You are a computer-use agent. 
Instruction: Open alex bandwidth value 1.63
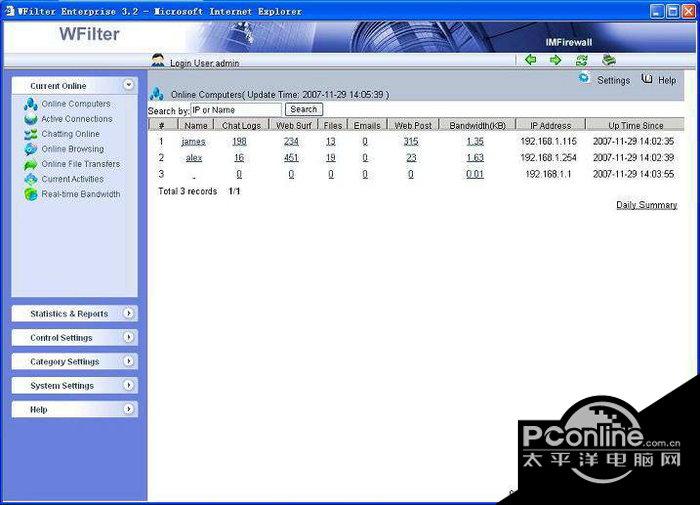475,158
